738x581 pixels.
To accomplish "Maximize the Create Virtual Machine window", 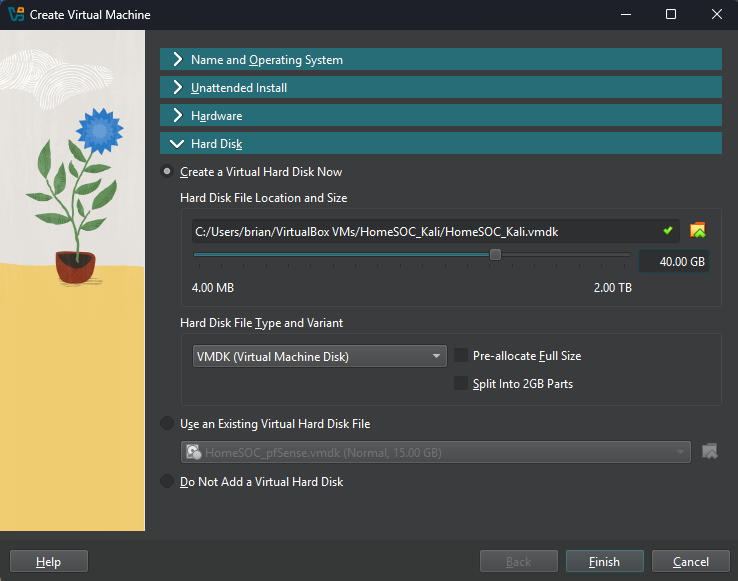I will tap(670, 15).
